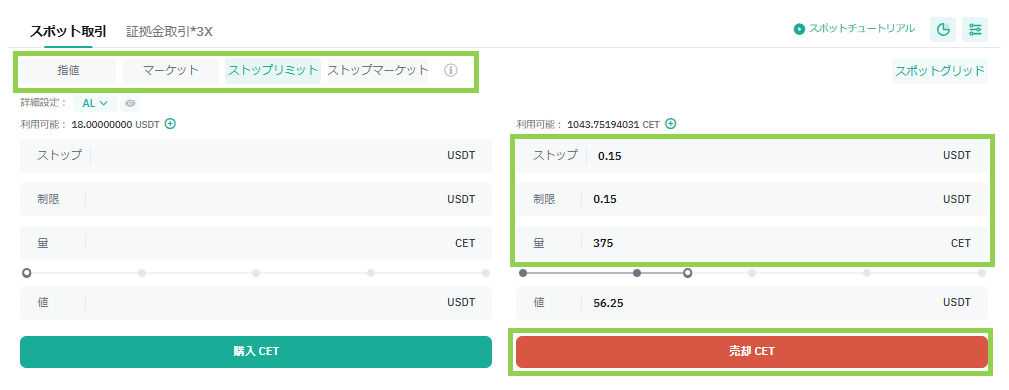Expand the AL advanced settings dropdown
The image size is (1009, 390).
point(95,103)
